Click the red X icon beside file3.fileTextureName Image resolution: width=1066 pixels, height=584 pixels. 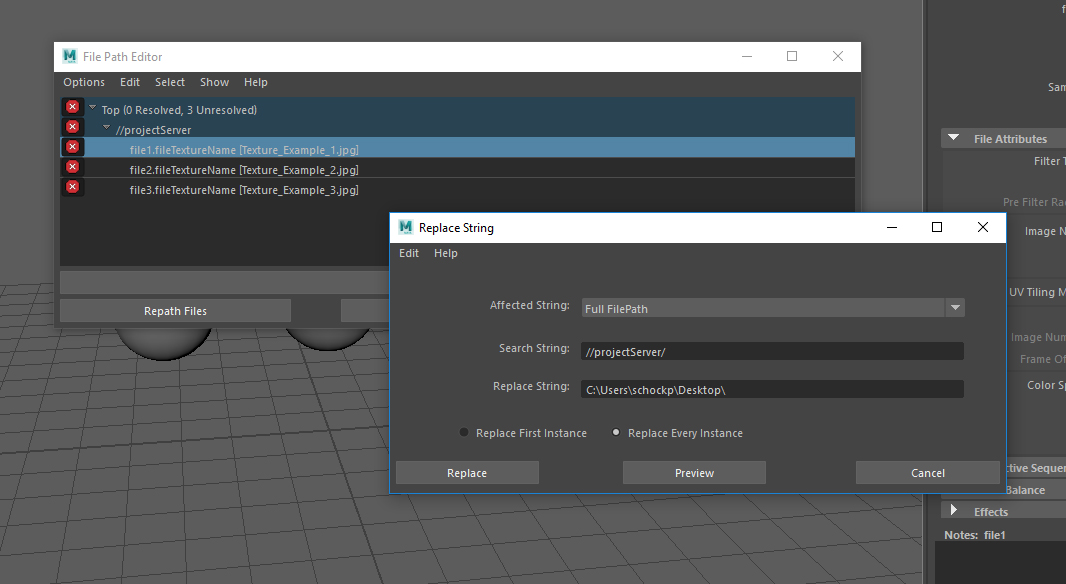72,187
